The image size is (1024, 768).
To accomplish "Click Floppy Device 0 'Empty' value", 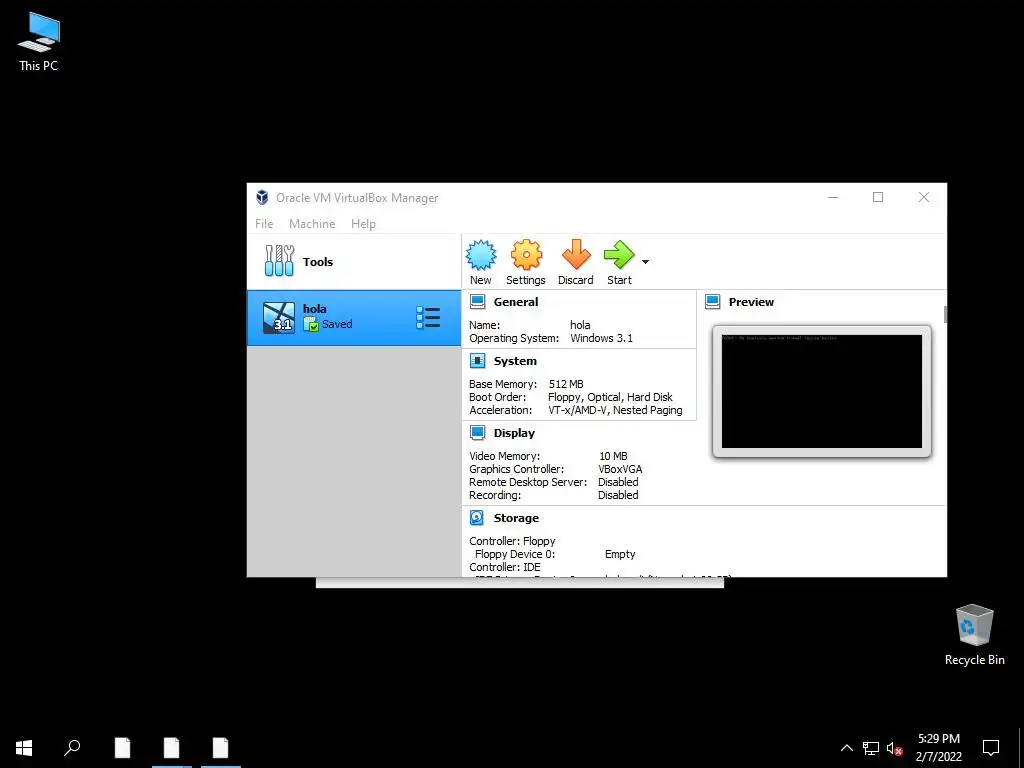I will click(x=620, y=553).
